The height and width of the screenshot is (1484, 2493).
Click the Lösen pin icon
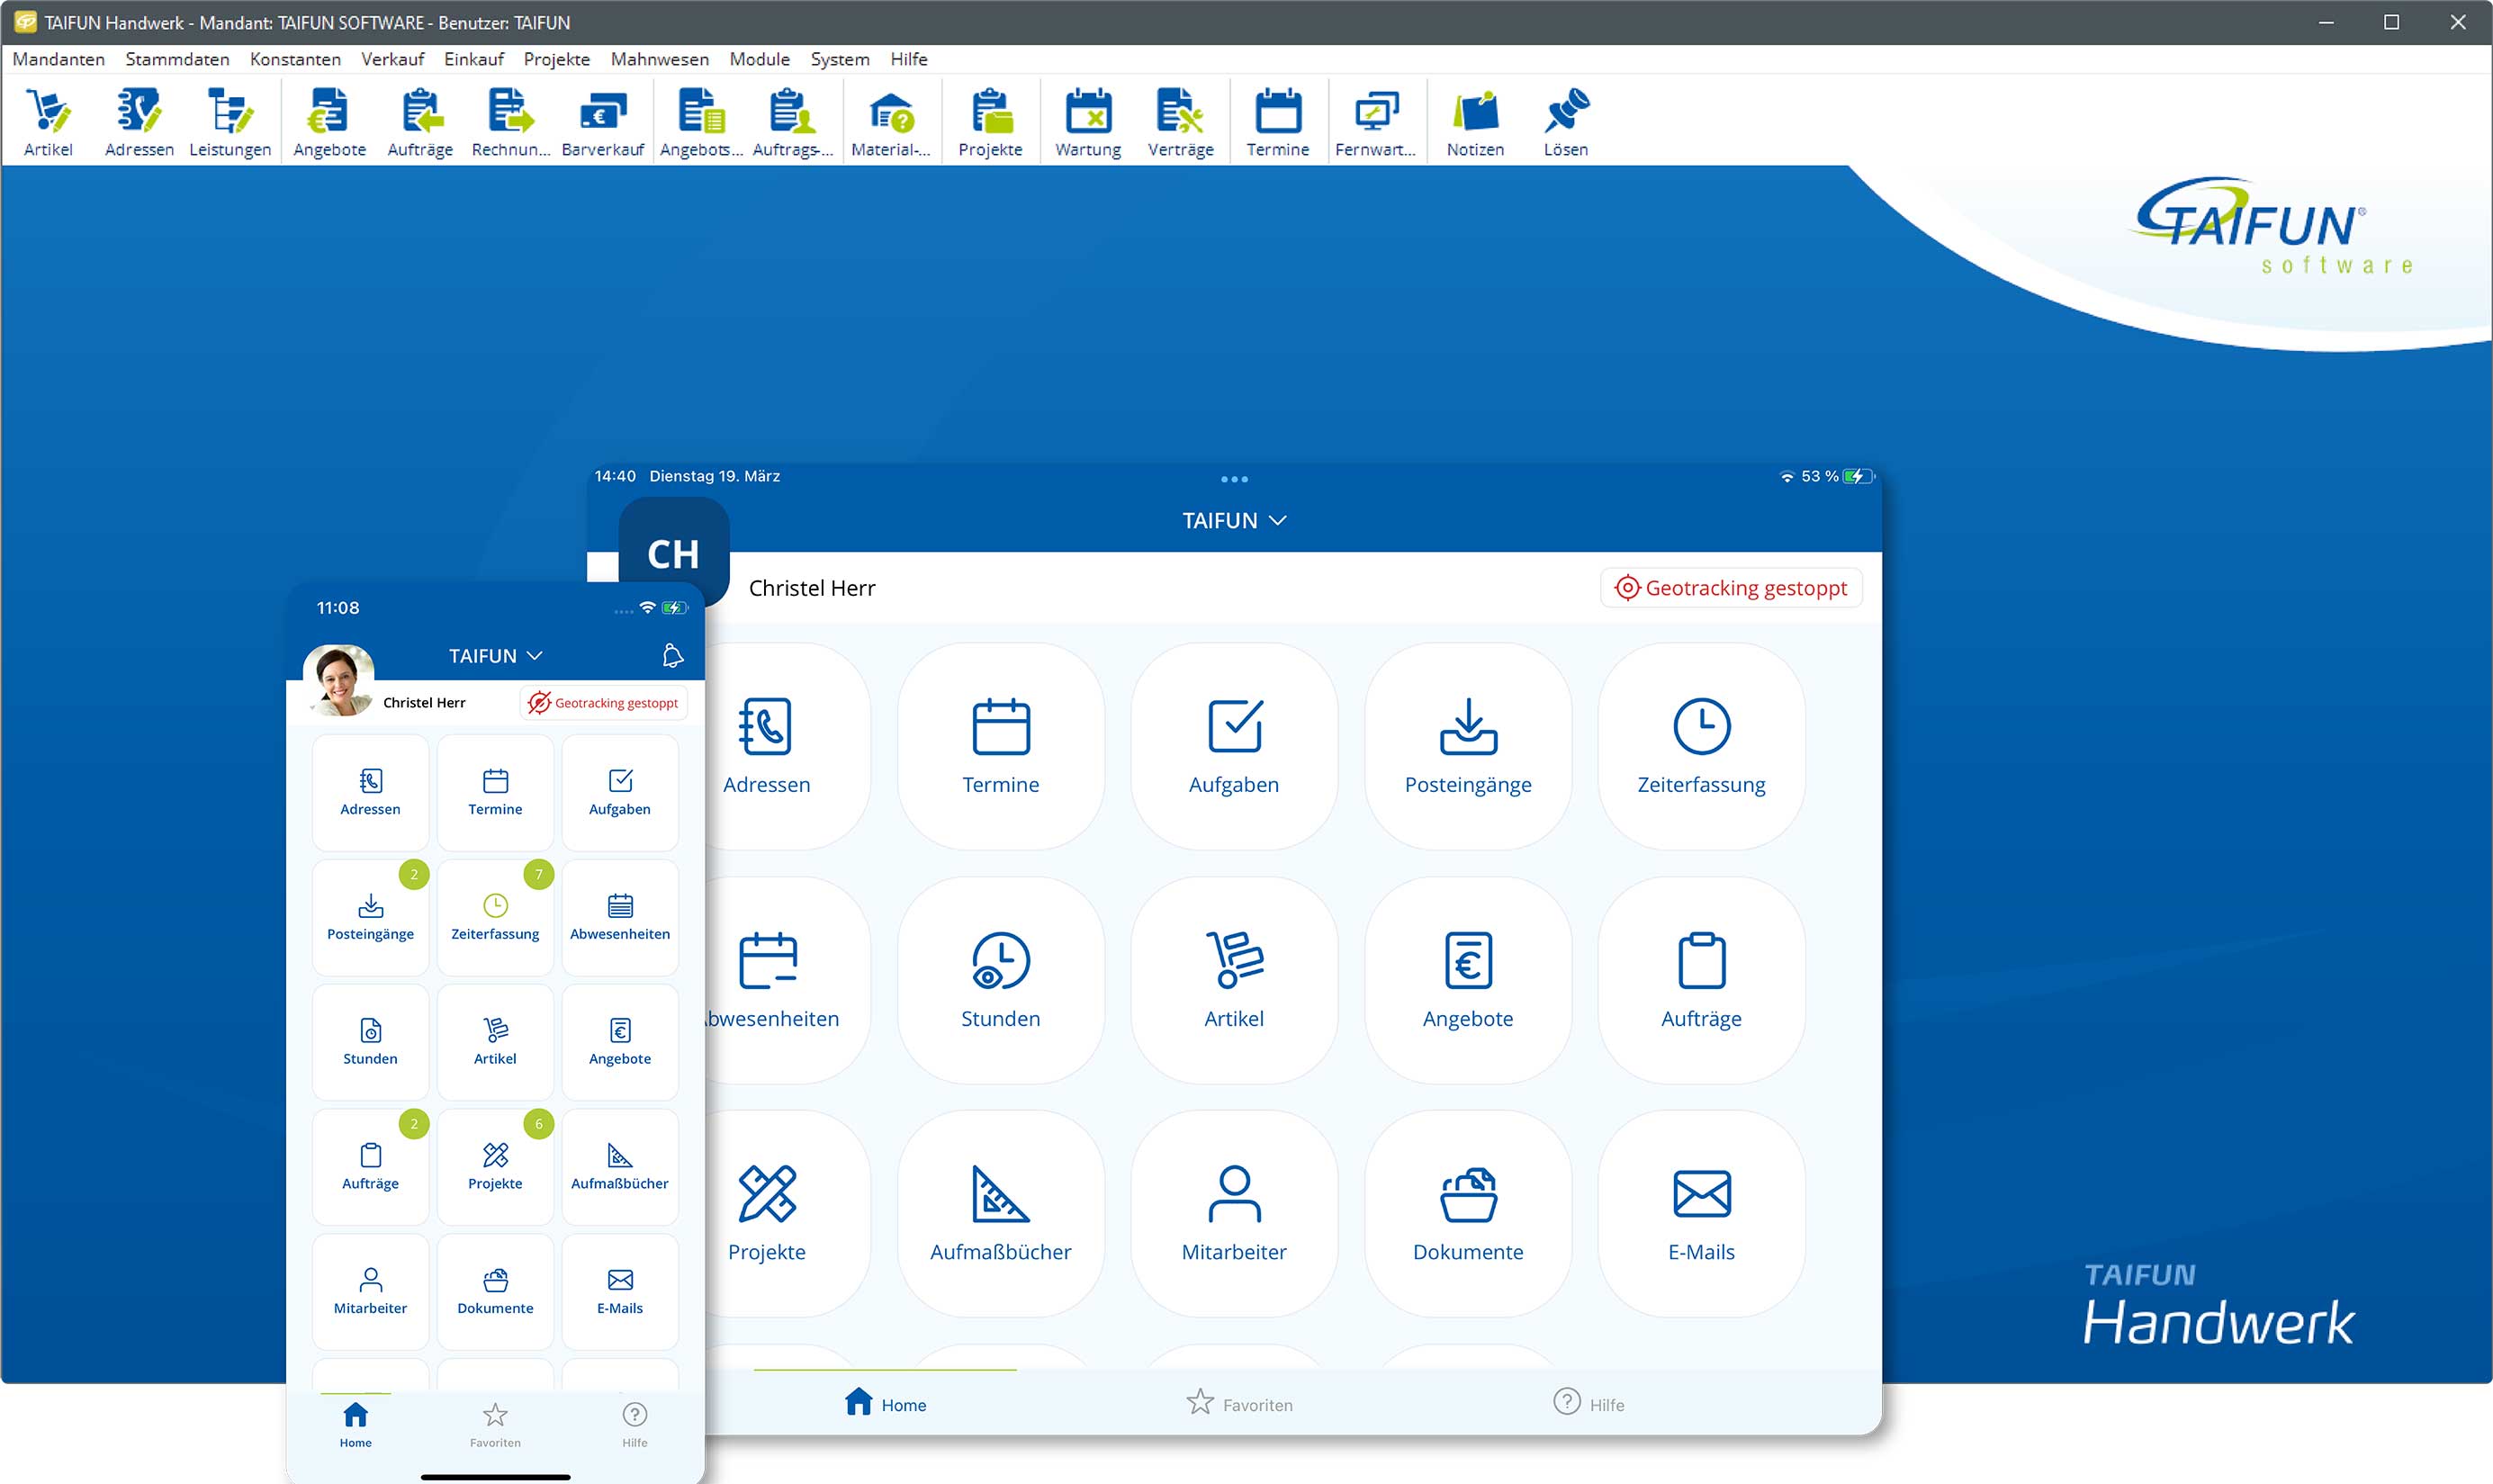(1566, 121)
